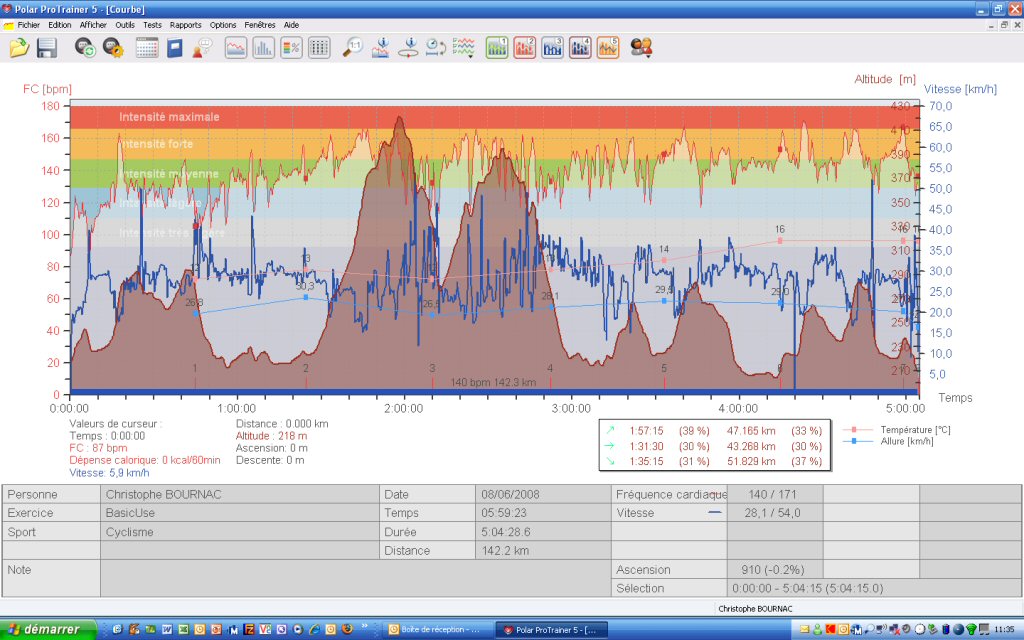The image size is (1024, 640).
Task: Open the watch settings gear icon
Action: click(113, 48)
